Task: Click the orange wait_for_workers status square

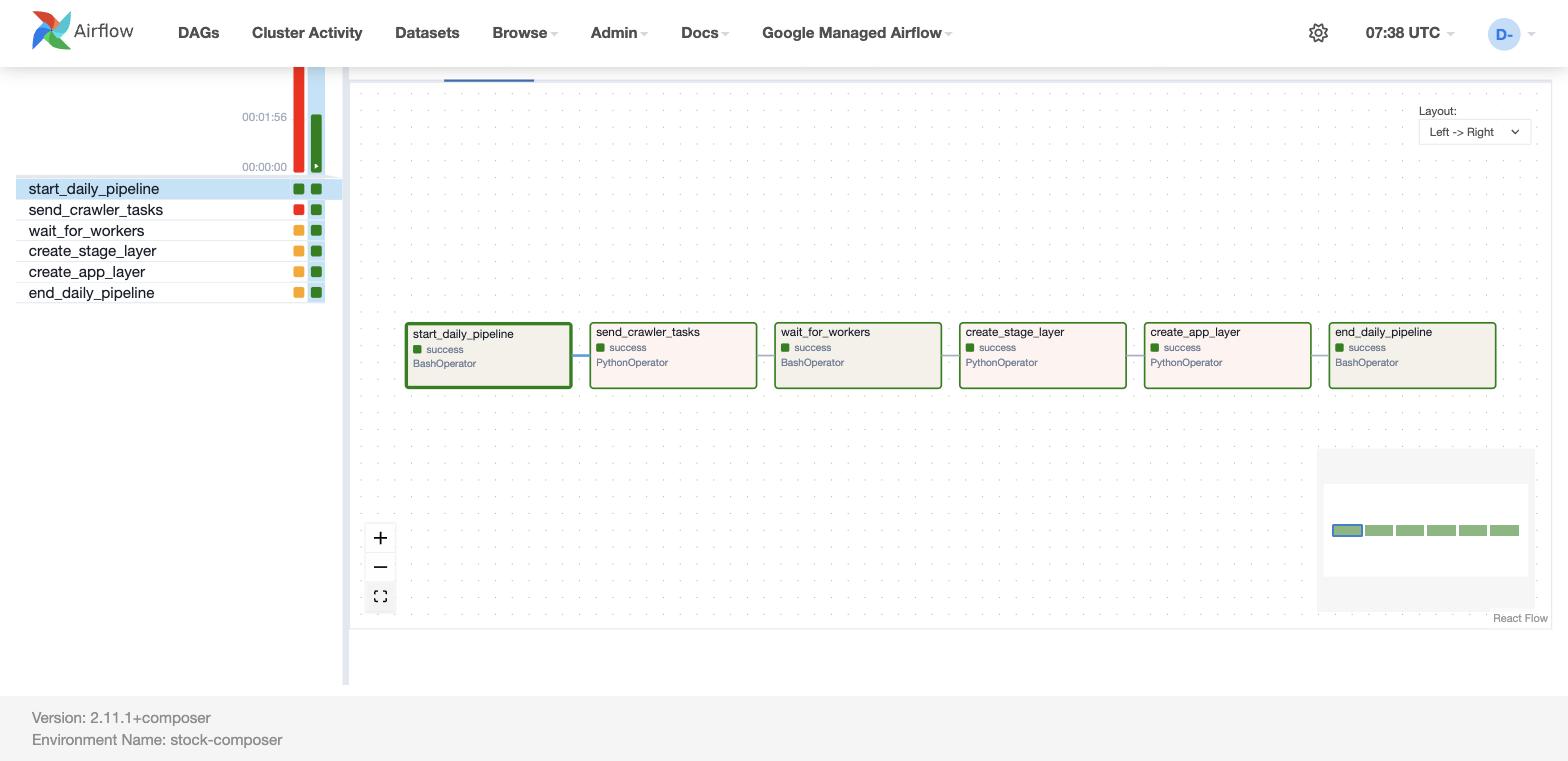Action: (x=298, y=231)
